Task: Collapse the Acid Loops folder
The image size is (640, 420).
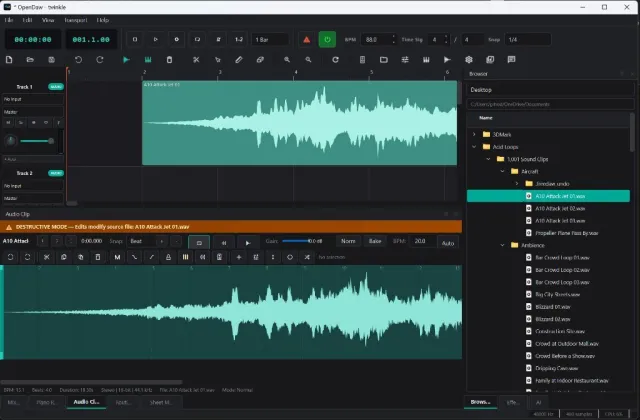Action: coord(474,147)
